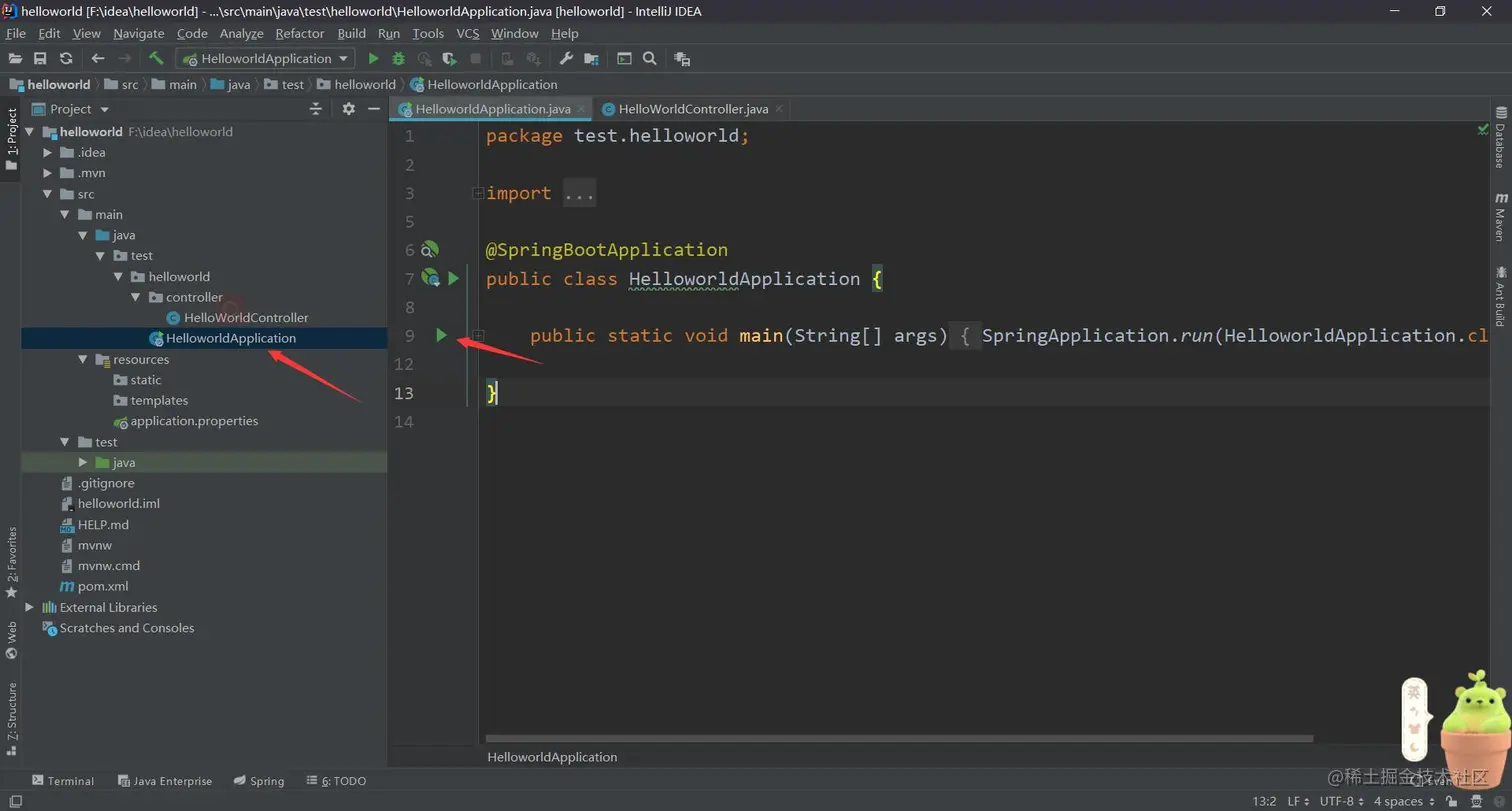Click the green run gutter arrow on line 9
1512x811 pixels.
pos(441,335)
